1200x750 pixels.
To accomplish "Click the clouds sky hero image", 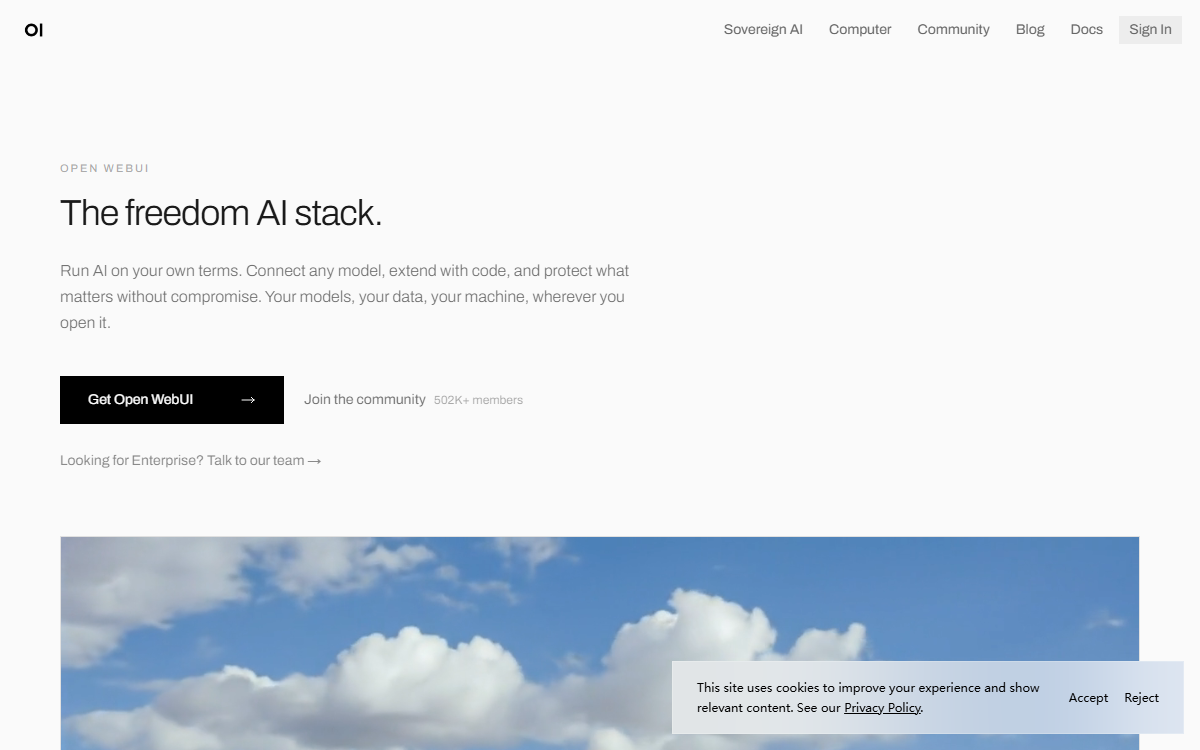I will click(600, 643).
